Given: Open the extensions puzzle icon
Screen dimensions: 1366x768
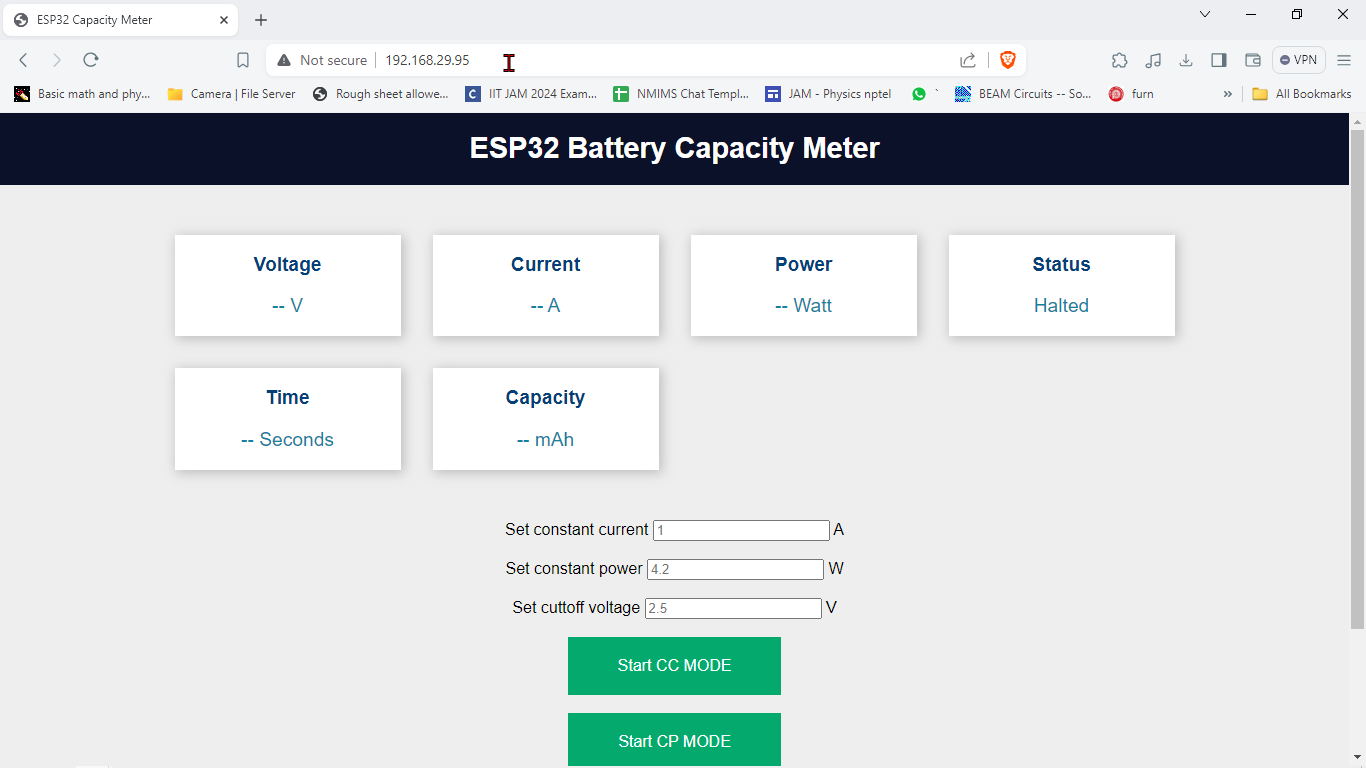Looking at the screenshot, I should coord(1120,60).
